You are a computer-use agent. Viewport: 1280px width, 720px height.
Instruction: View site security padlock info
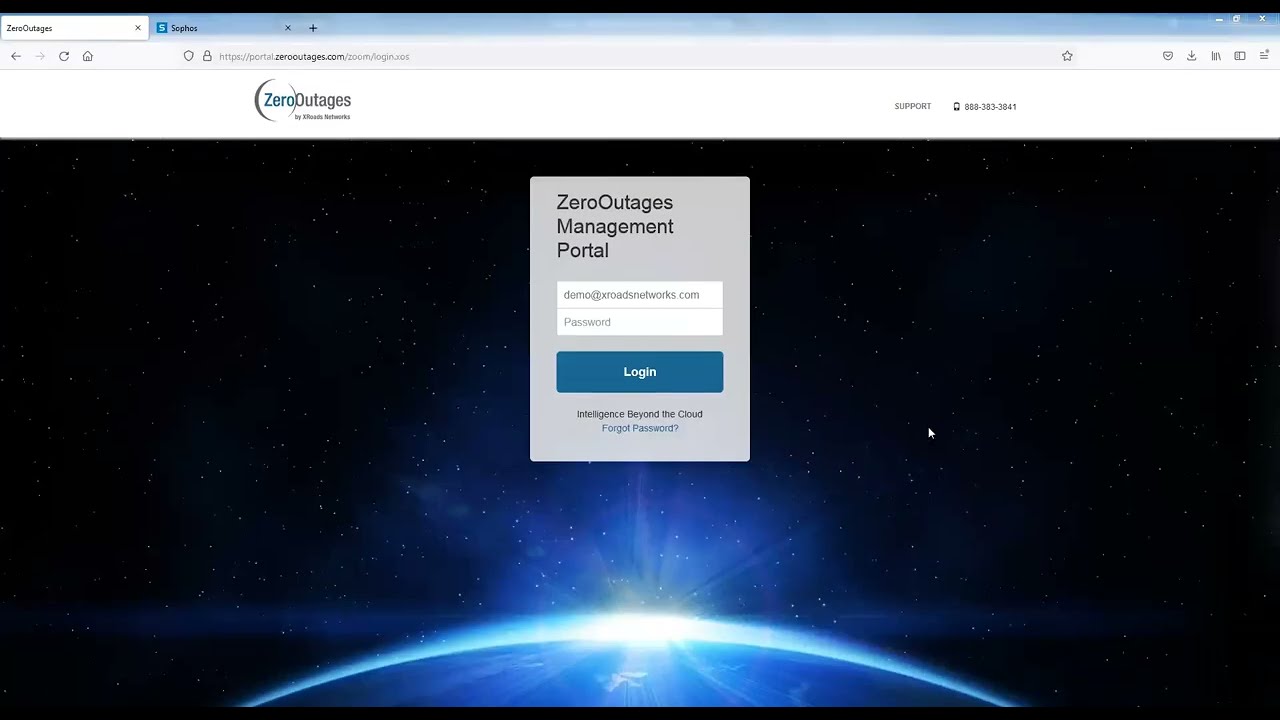click(x=207, y=56)
